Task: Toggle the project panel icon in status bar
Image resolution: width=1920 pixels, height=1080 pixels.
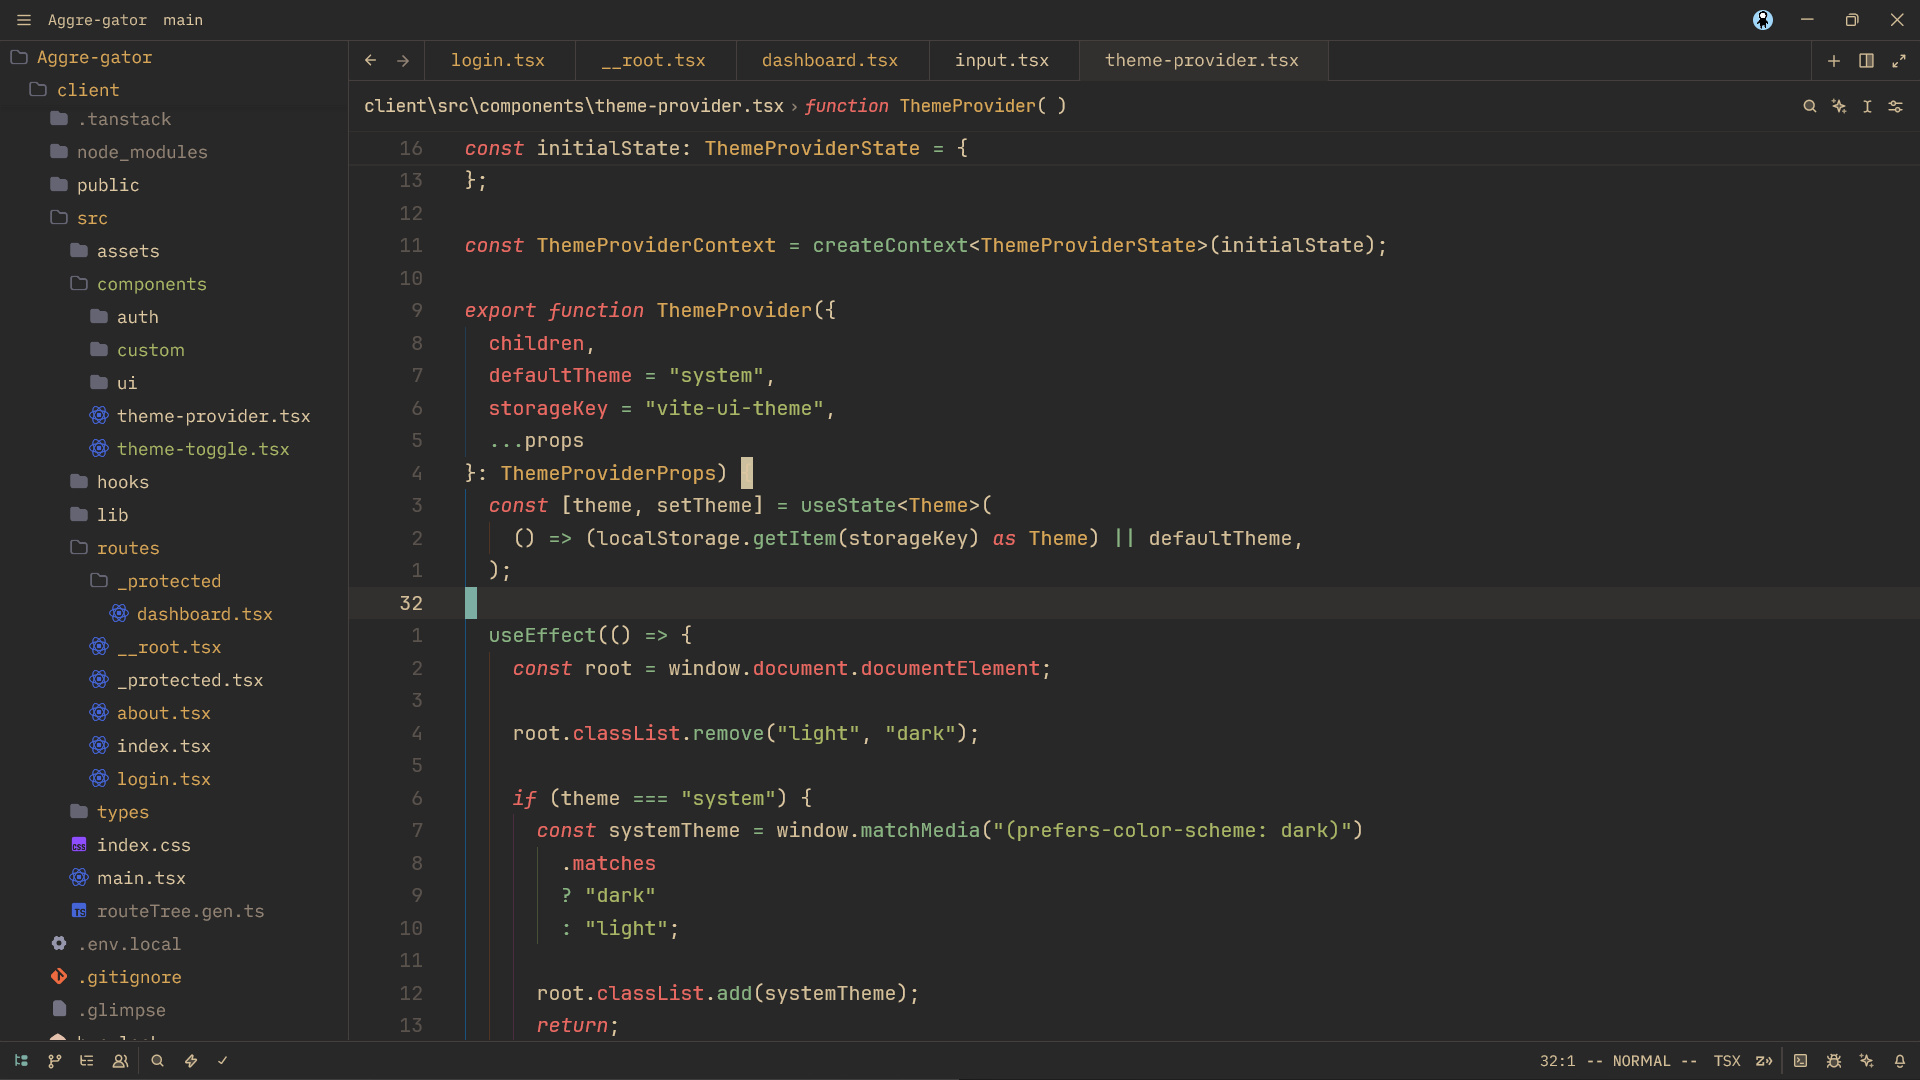Action: (21, 1061)
